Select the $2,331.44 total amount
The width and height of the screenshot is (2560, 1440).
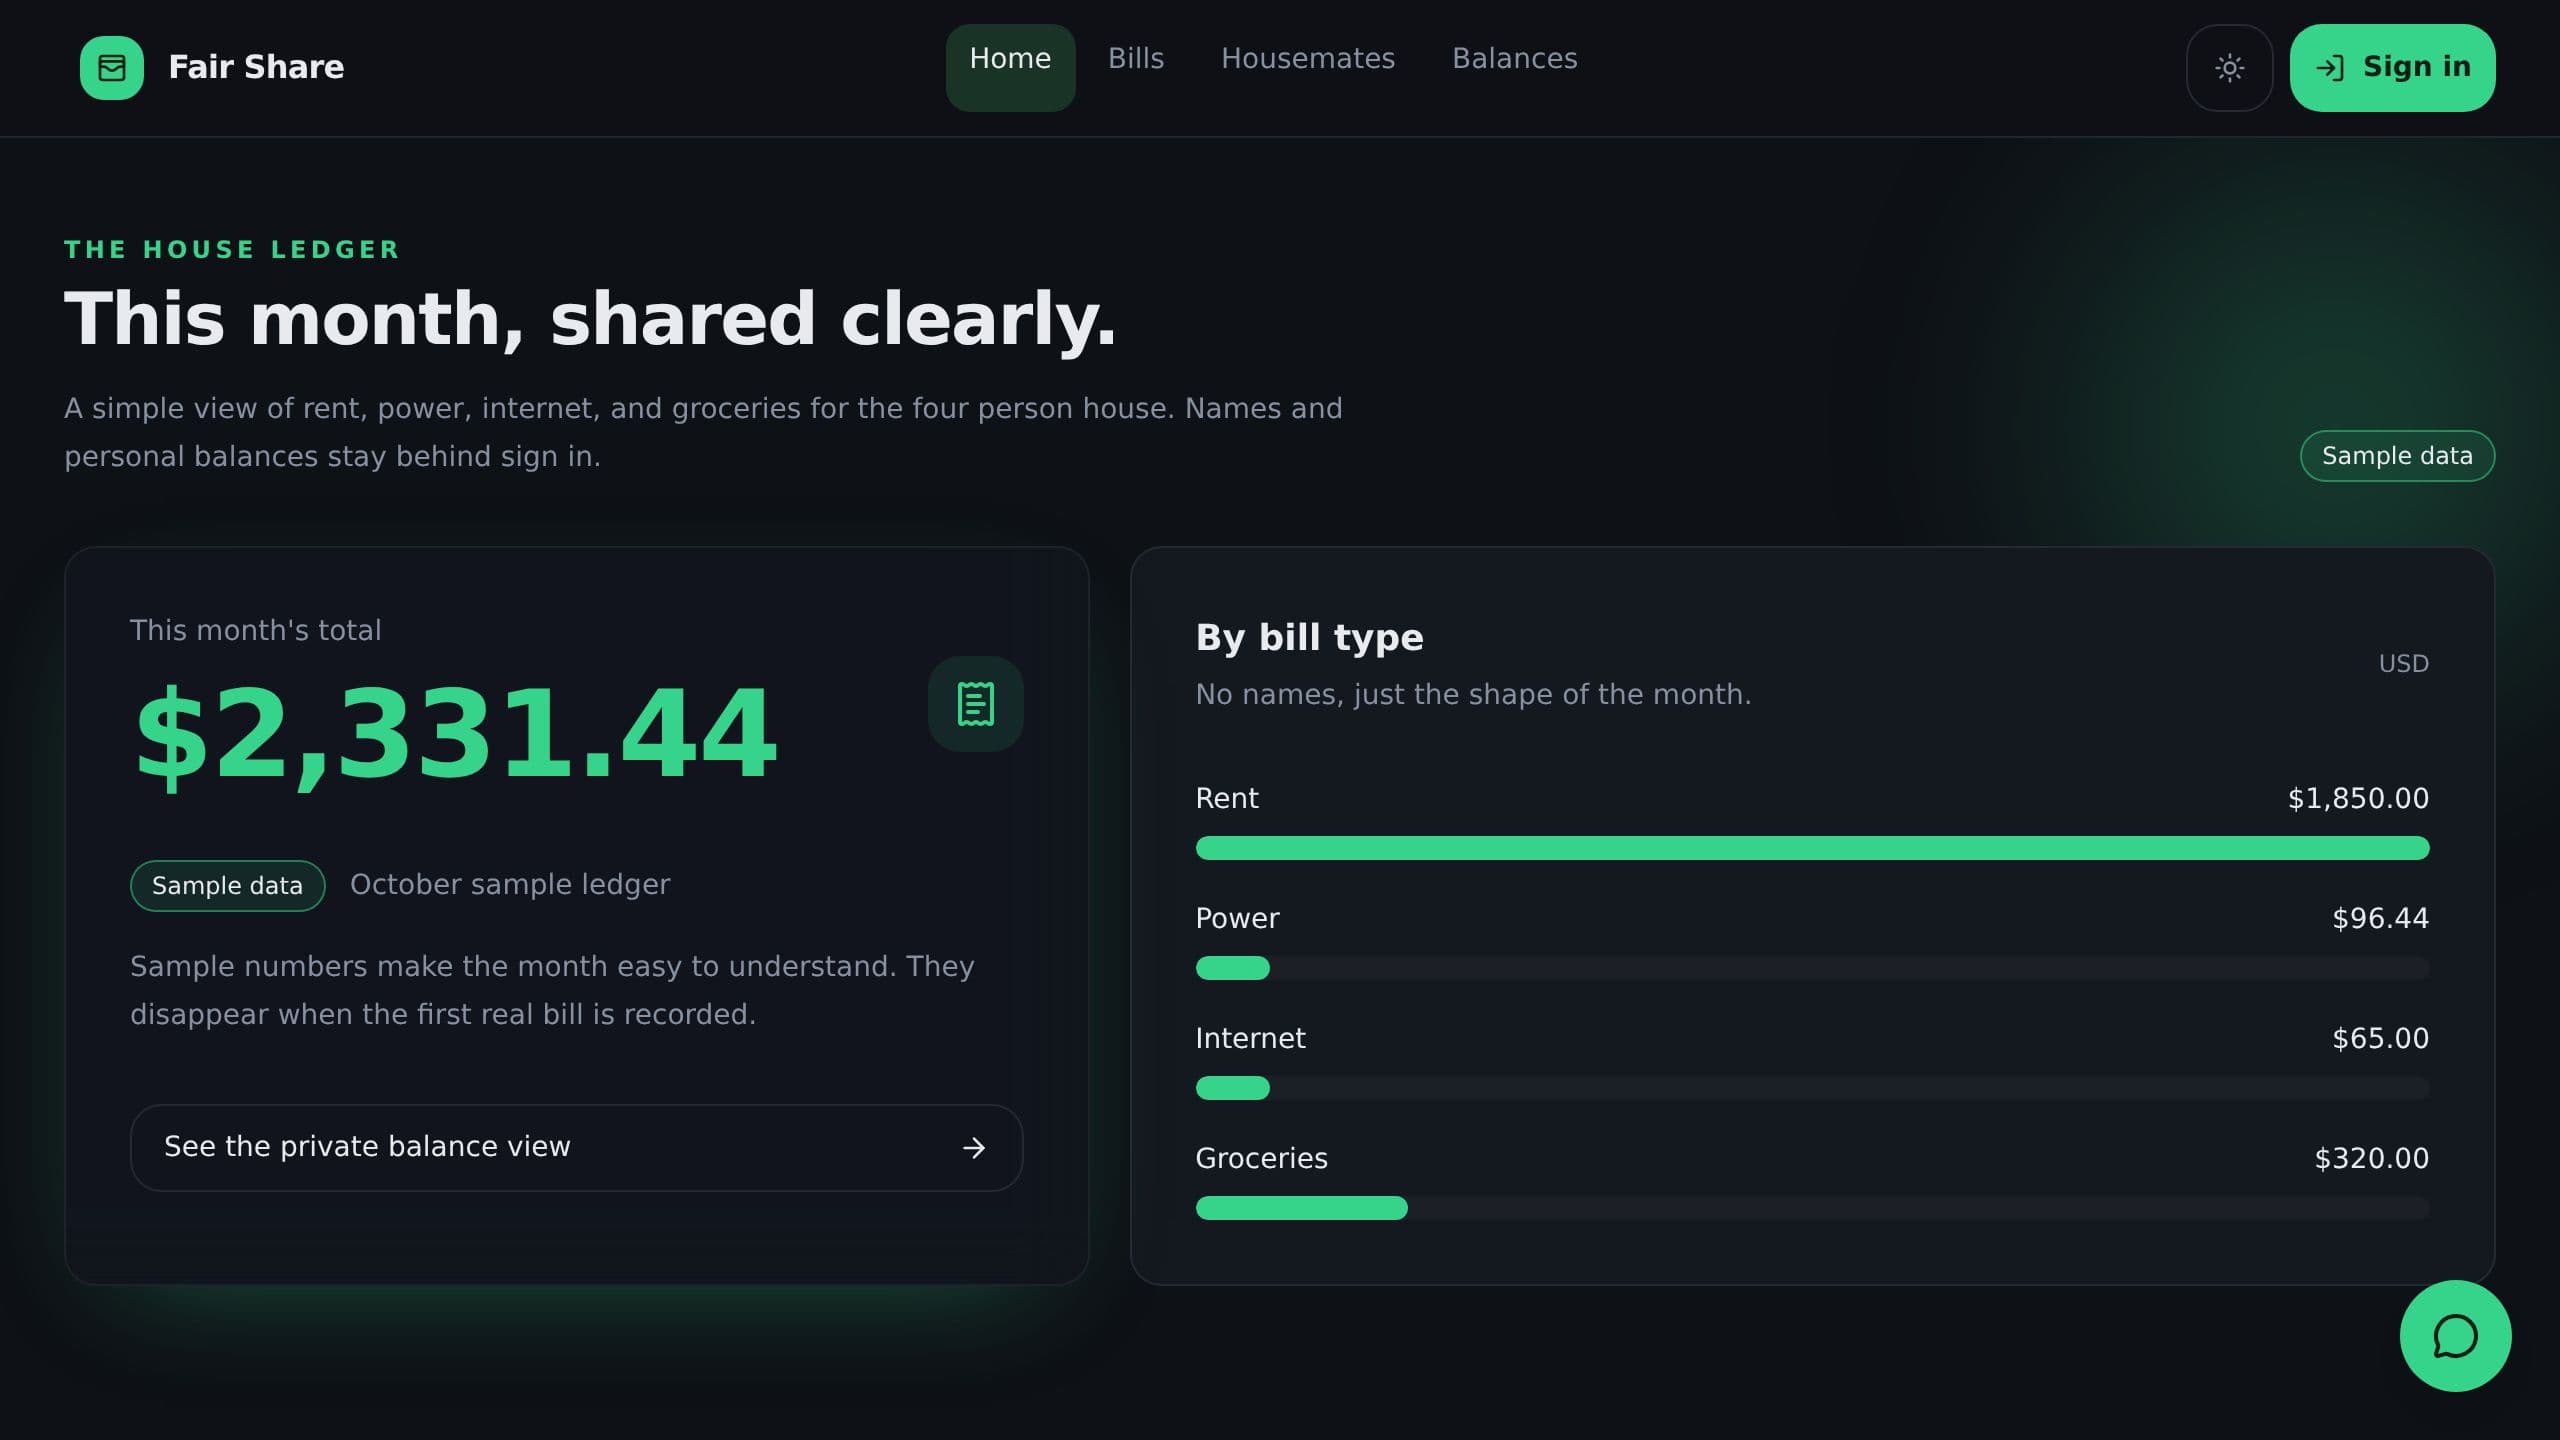click(455, 735)
